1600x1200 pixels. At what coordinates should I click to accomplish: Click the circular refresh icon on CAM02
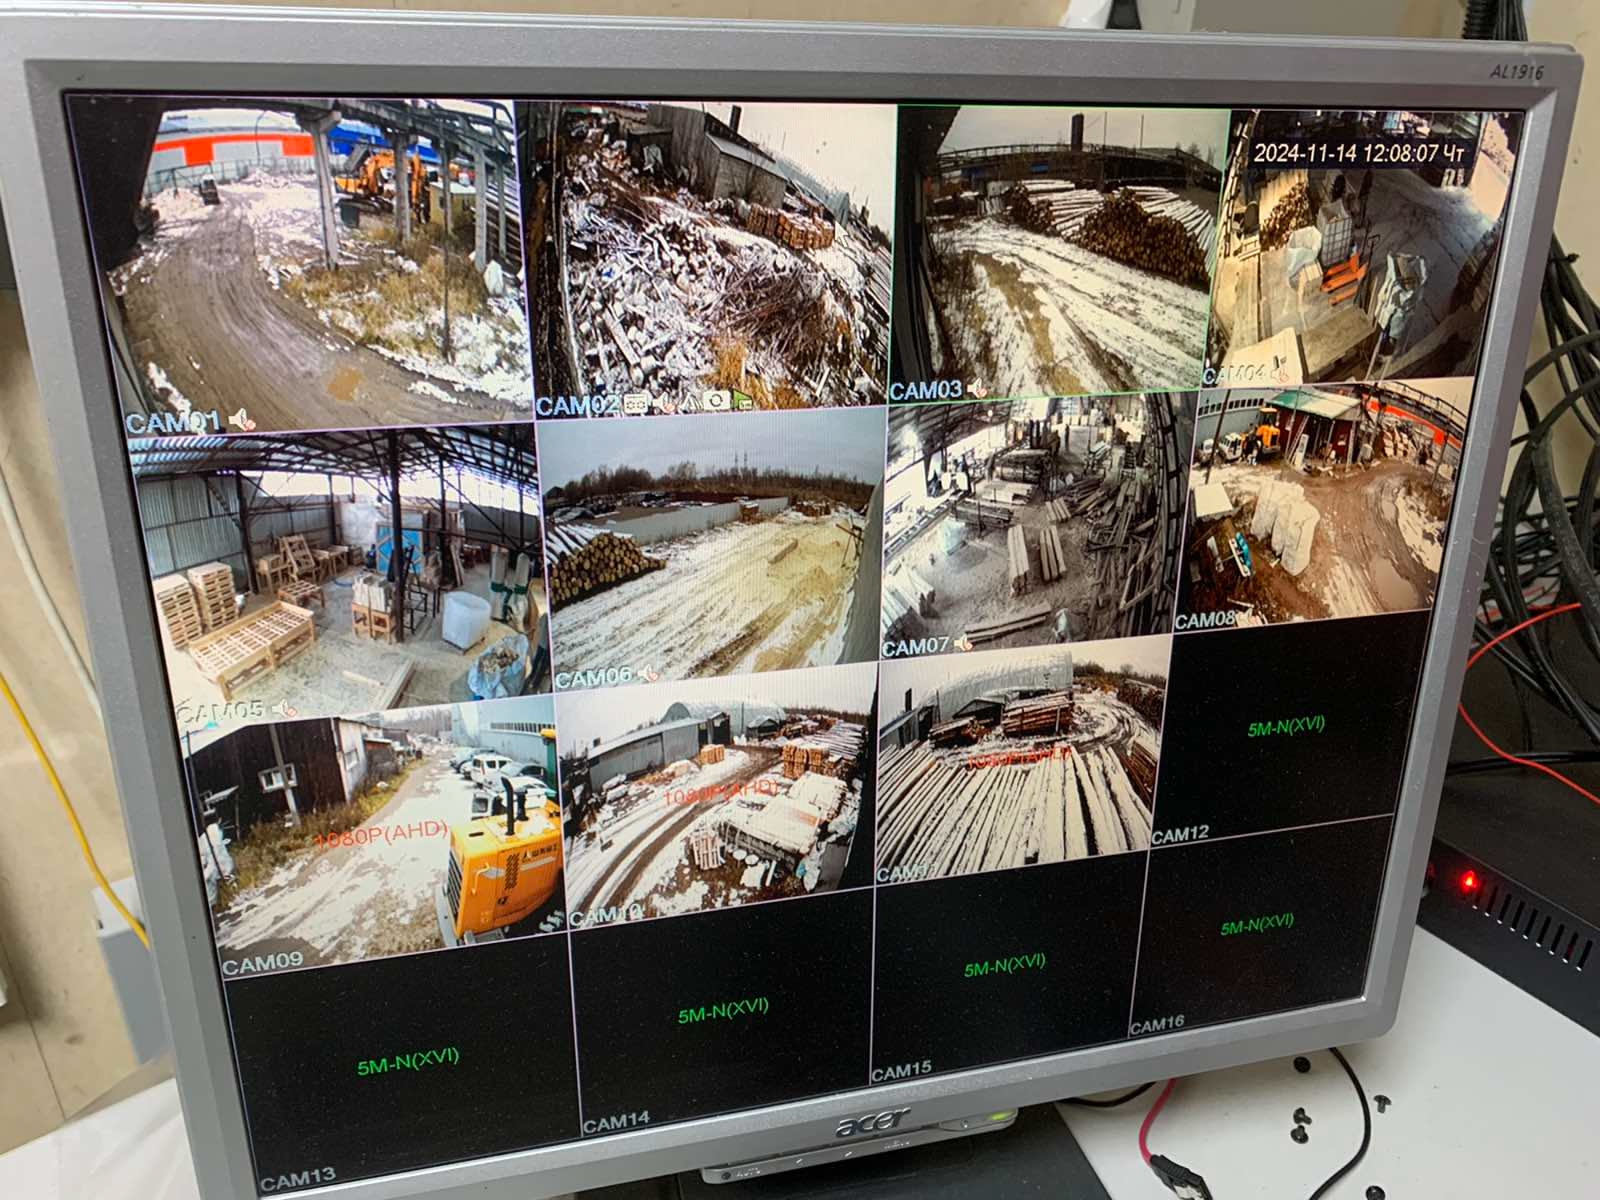(716, 401)
